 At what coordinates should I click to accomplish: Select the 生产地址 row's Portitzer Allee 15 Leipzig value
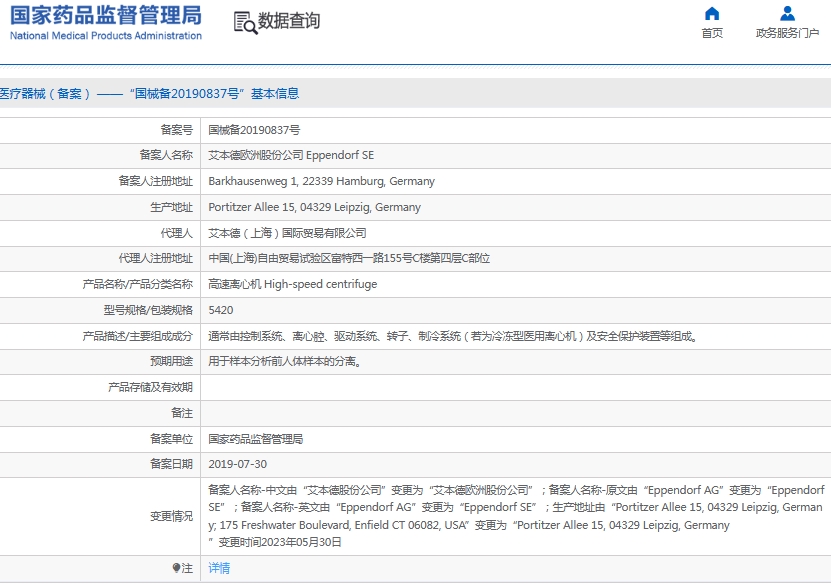pos(314,207)
